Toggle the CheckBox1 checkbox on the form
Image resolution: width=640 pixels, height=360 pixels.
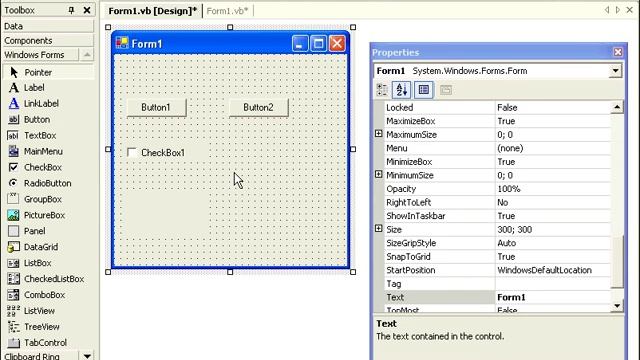point(132,153)
